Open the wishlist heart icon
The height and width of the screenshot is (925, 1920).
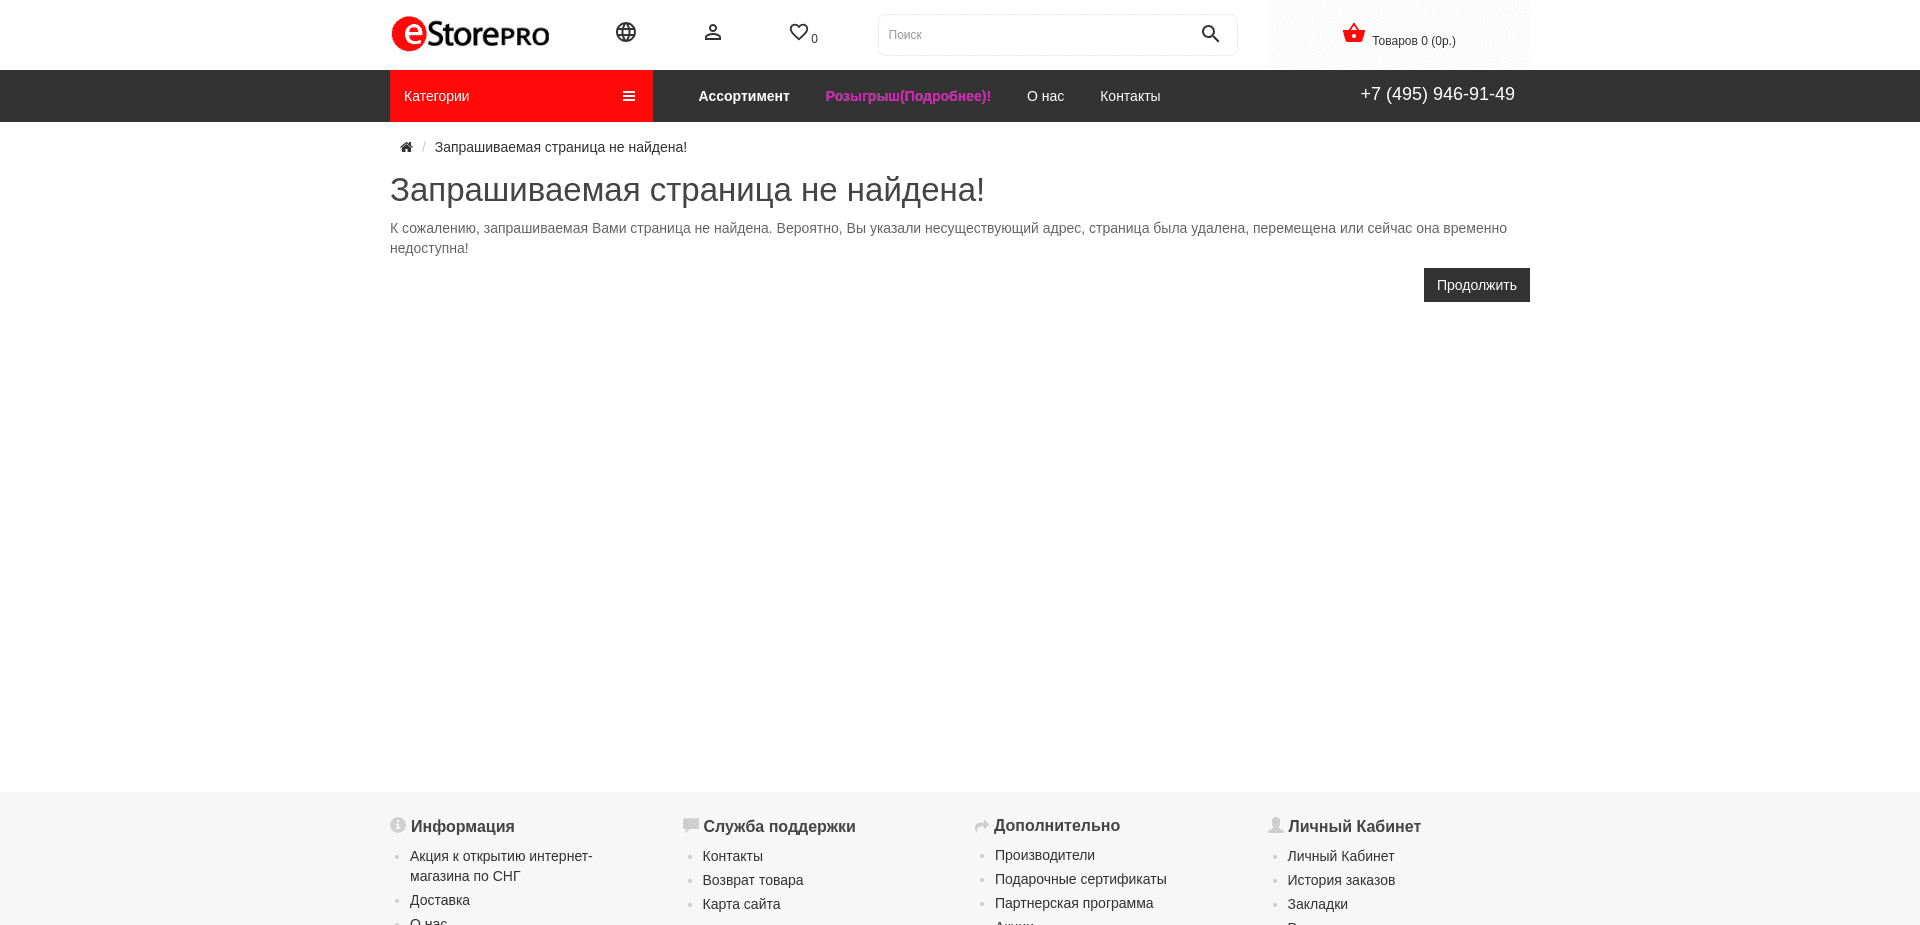798,31
